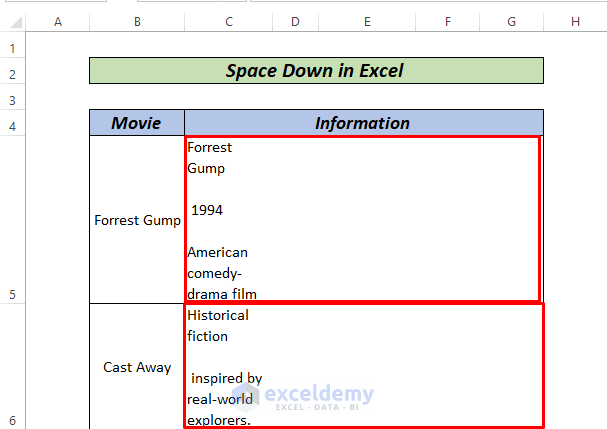Click the 'Forrest Gump' movie name cell

click(137, 220)
